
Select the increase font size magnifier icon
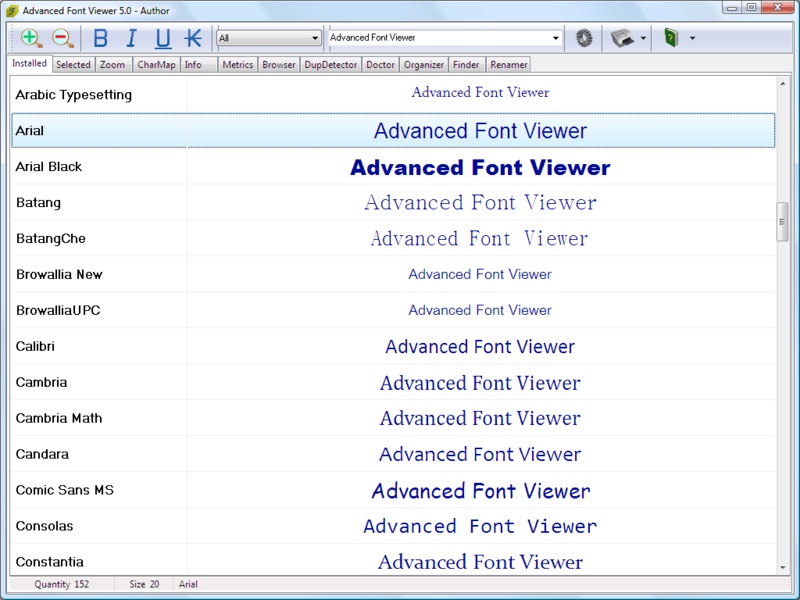click(28, 38)
